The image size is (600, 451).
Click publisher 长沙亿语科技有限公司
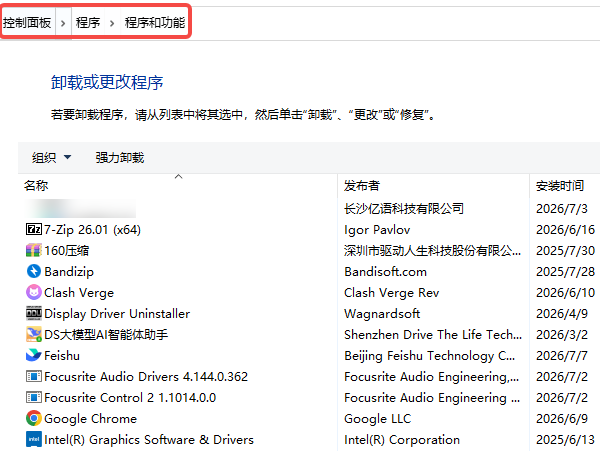(404, 208)
